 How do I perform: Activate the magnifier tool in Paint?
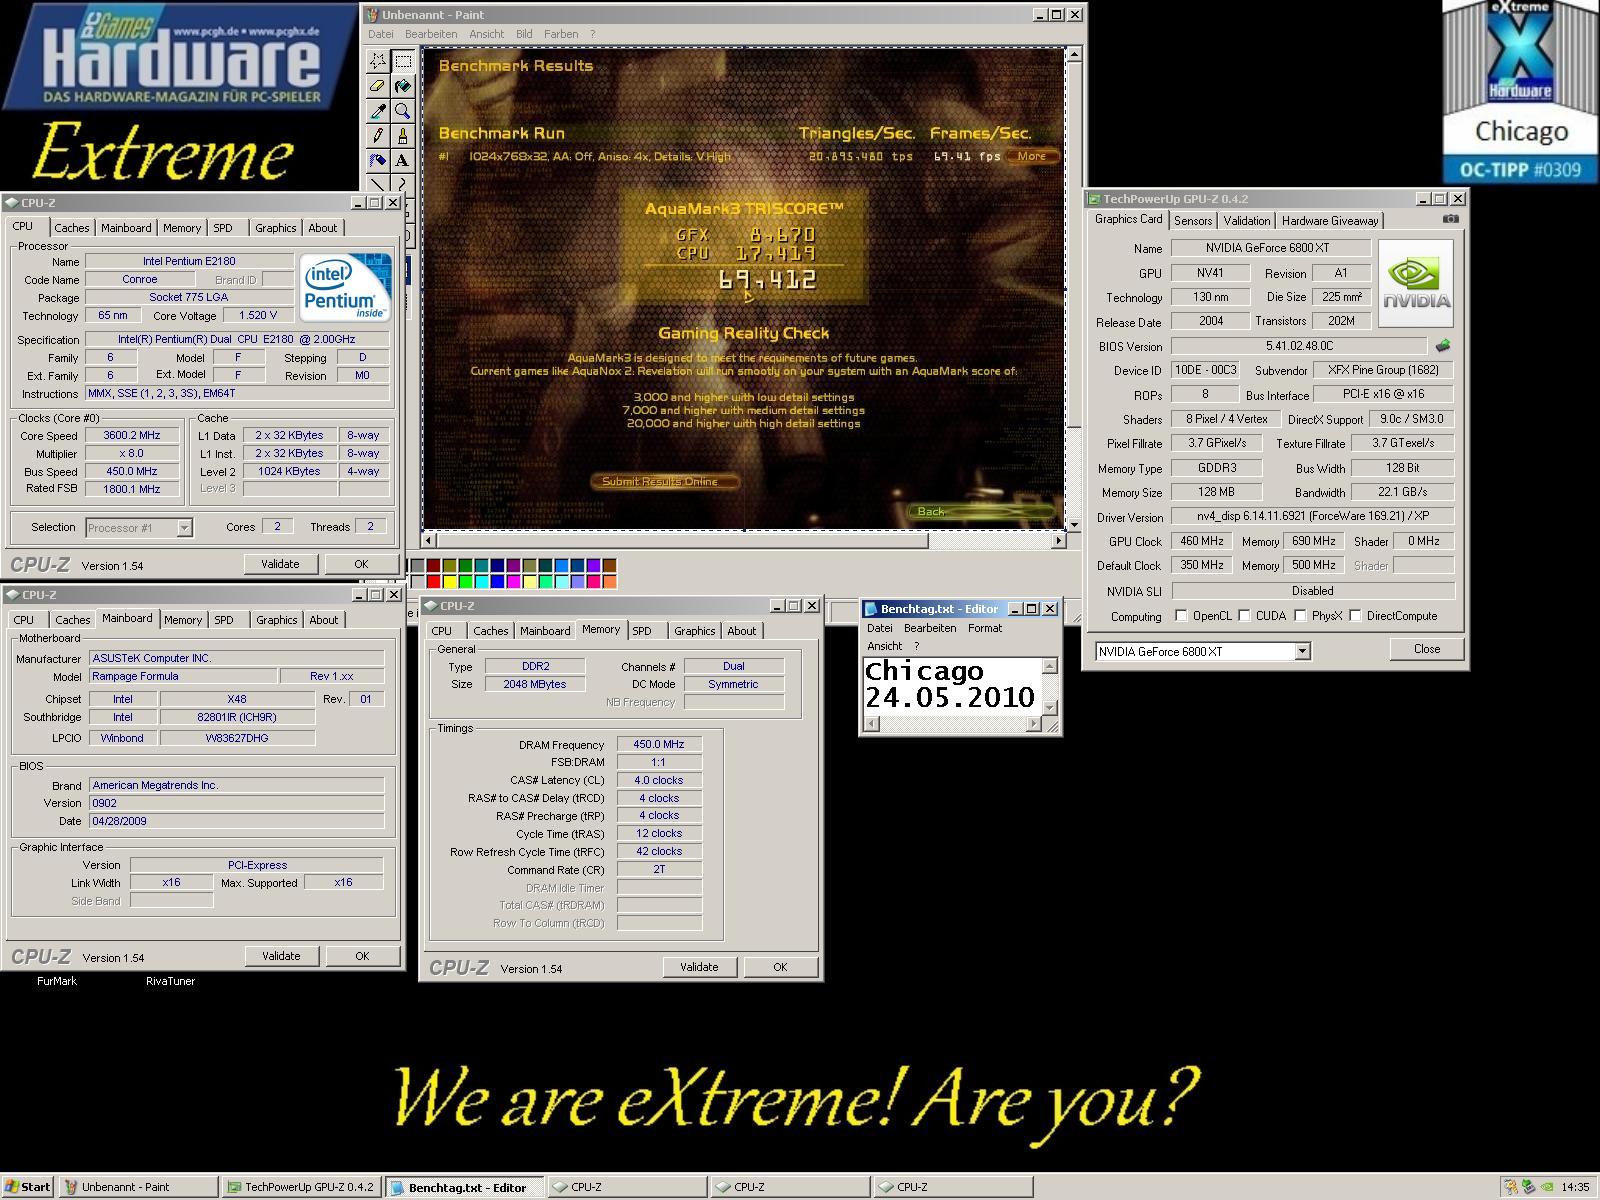pos(403,111)
